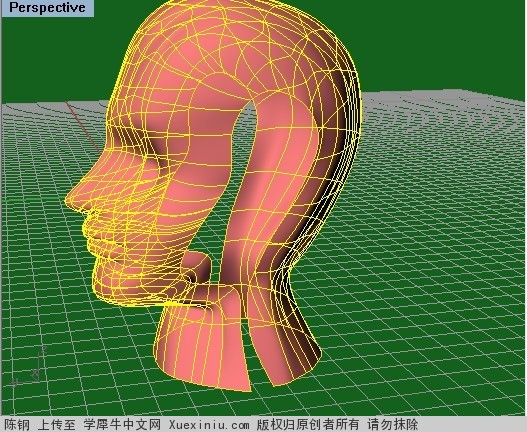Click the green background above the horizon
This screenshot has width=527, height=432.
click(x=437, y=44)
